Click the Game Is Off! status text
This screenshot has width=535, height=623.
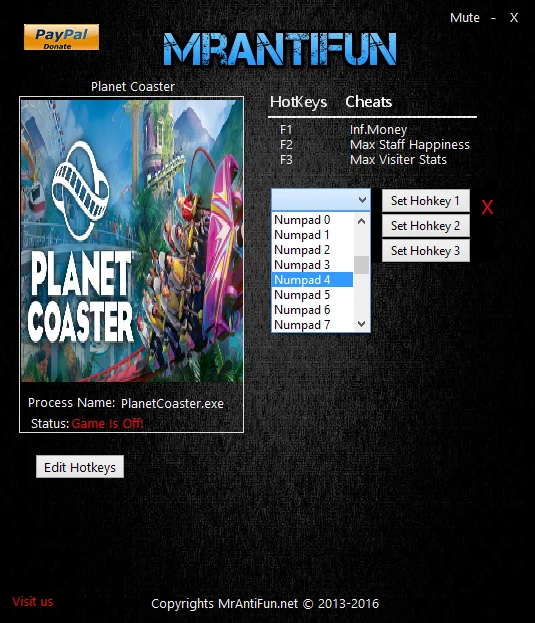(107, 424)
